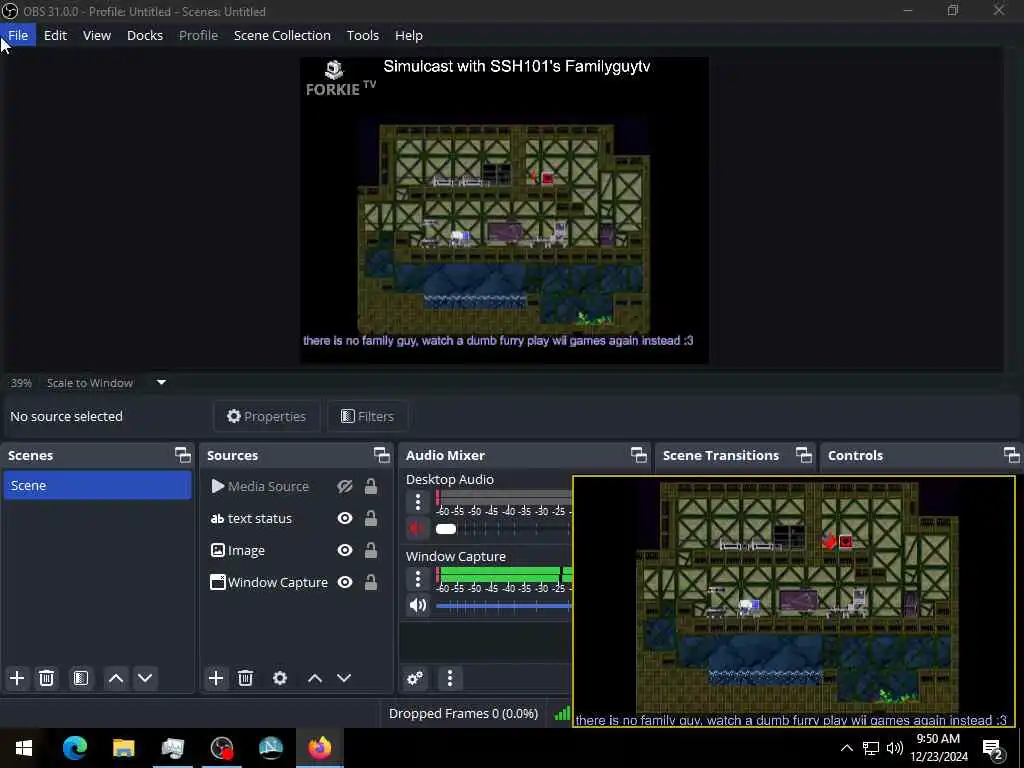Screen dimensions: 1024x768
Task: Open the File menu
Action: (x=18, y=35)
